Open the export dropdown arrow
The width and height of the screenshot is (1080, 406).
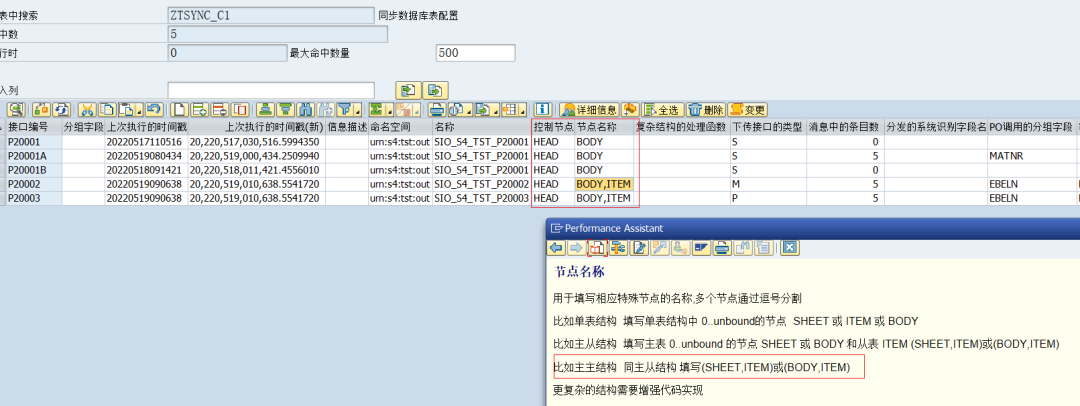pyautogui.click(x=495, y=110)
